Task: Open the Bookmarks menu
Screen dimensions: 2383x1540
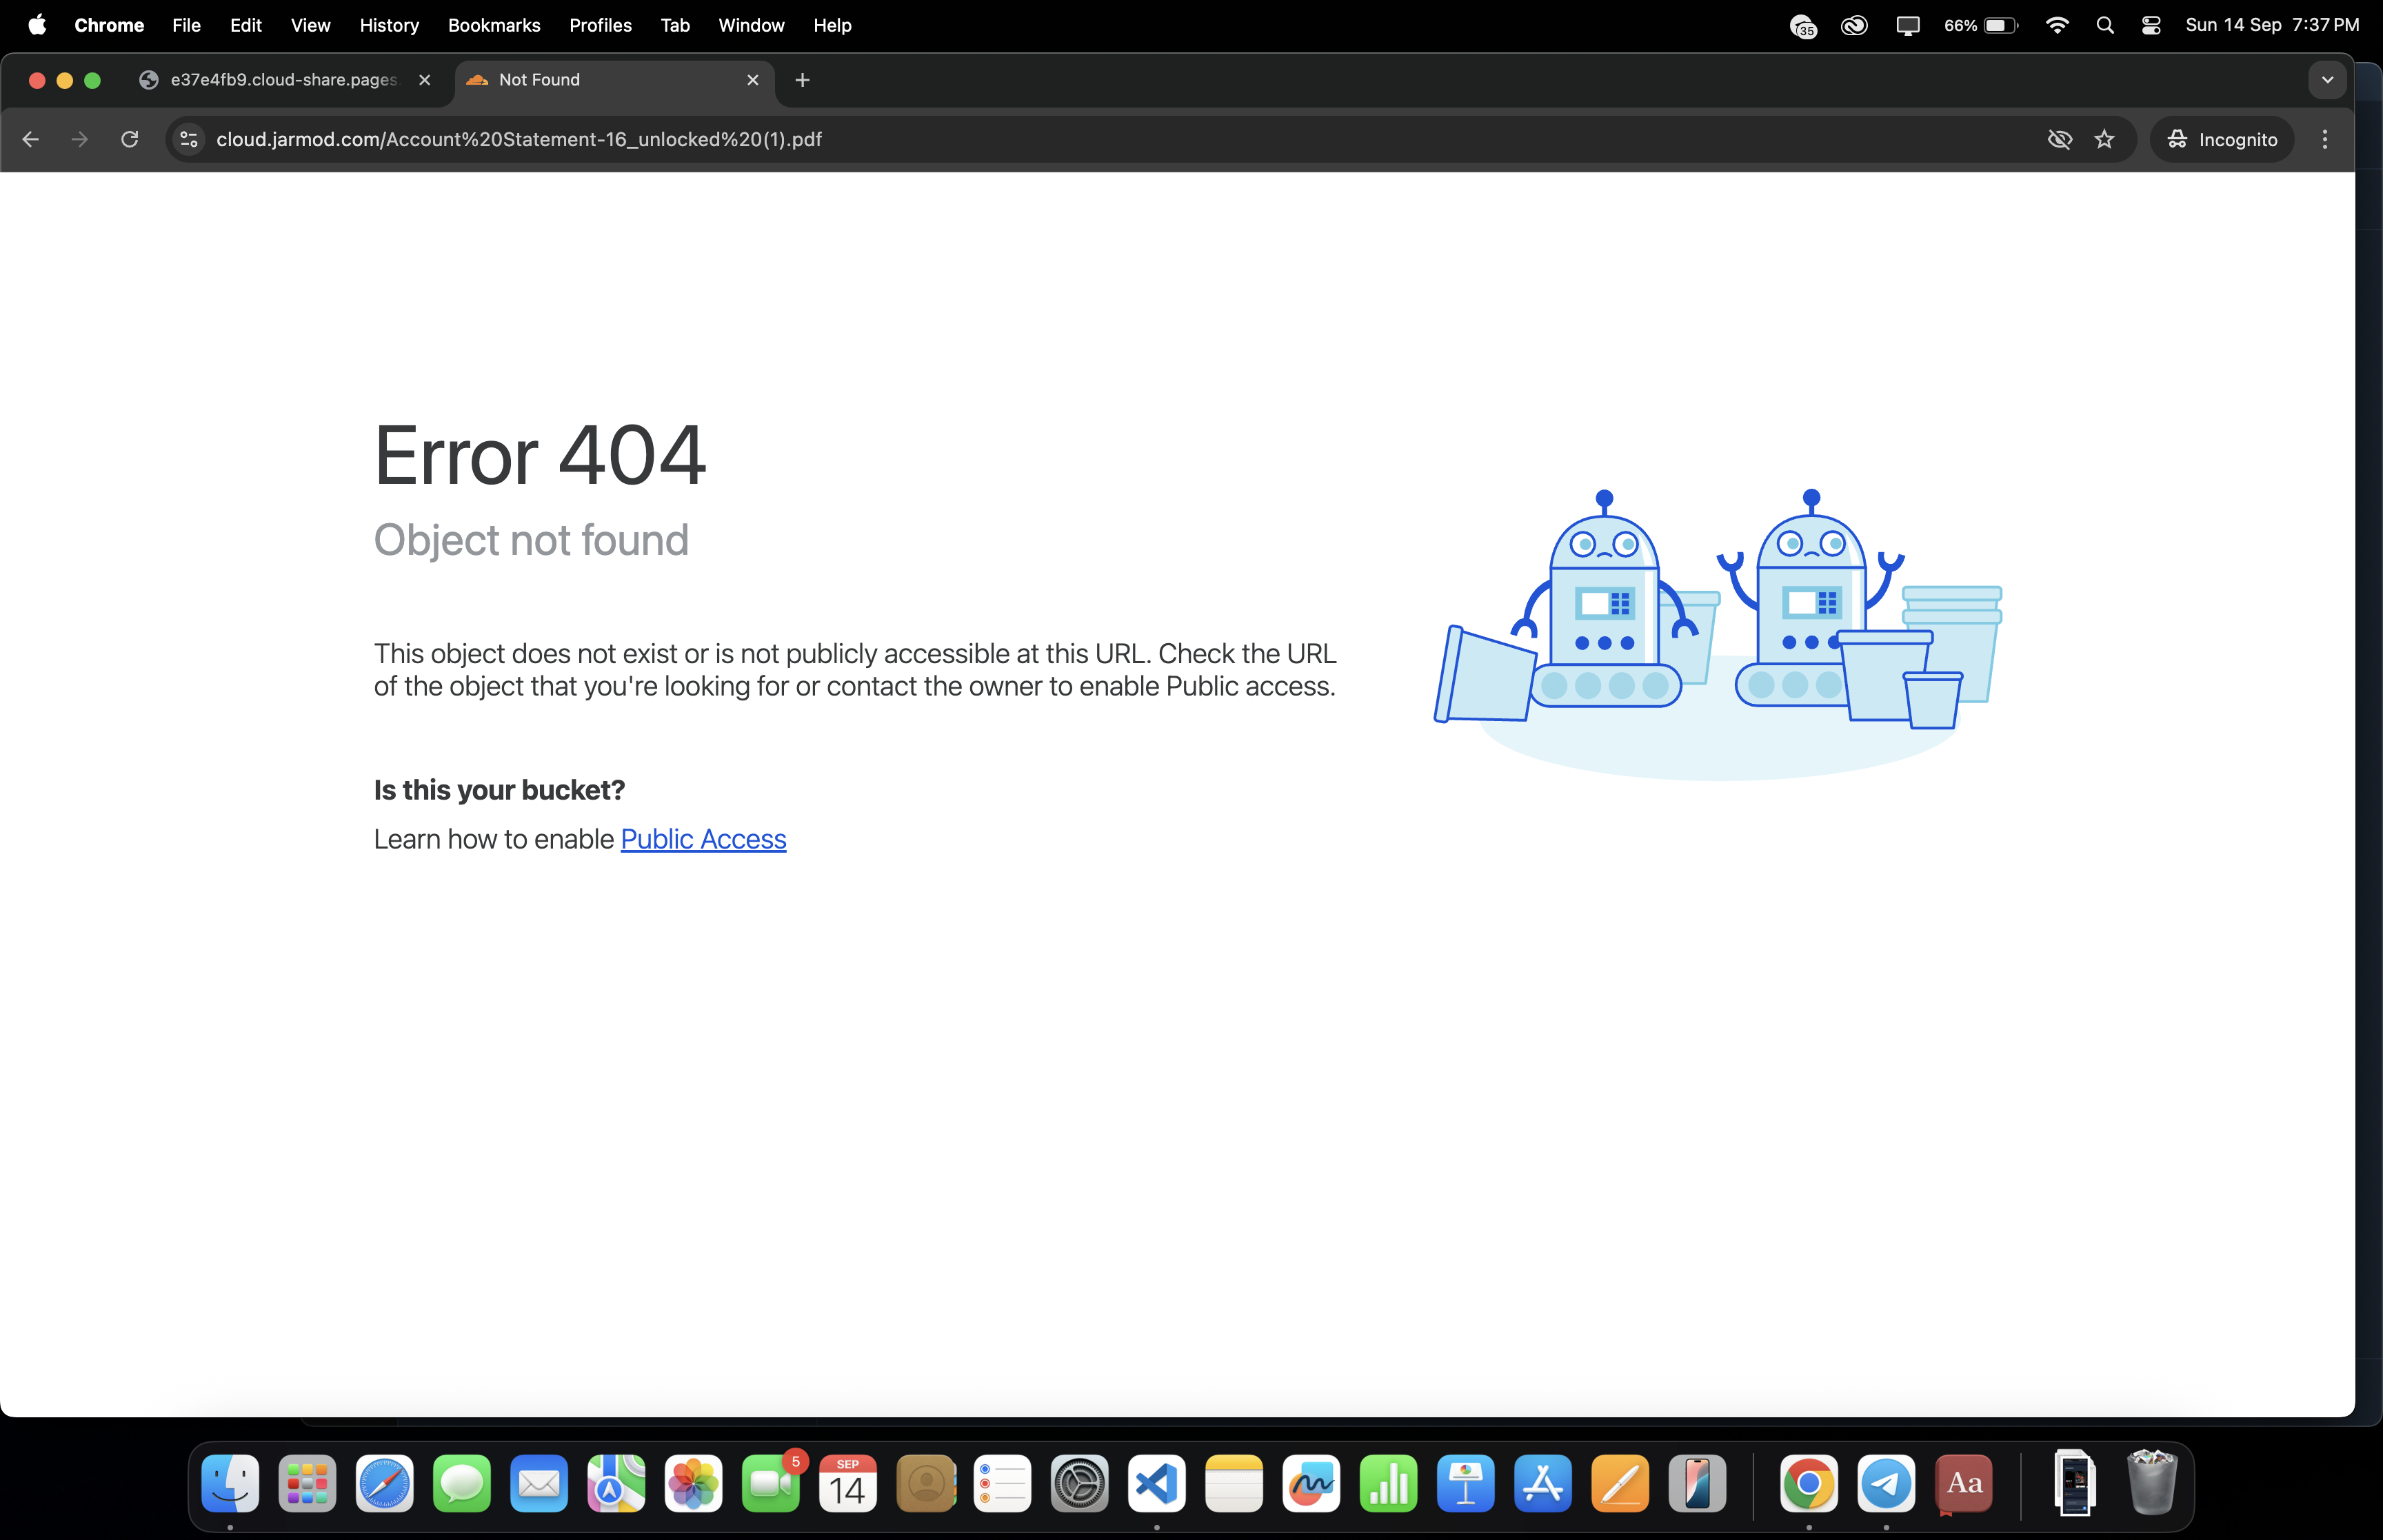Action: (x=494, y=25)
